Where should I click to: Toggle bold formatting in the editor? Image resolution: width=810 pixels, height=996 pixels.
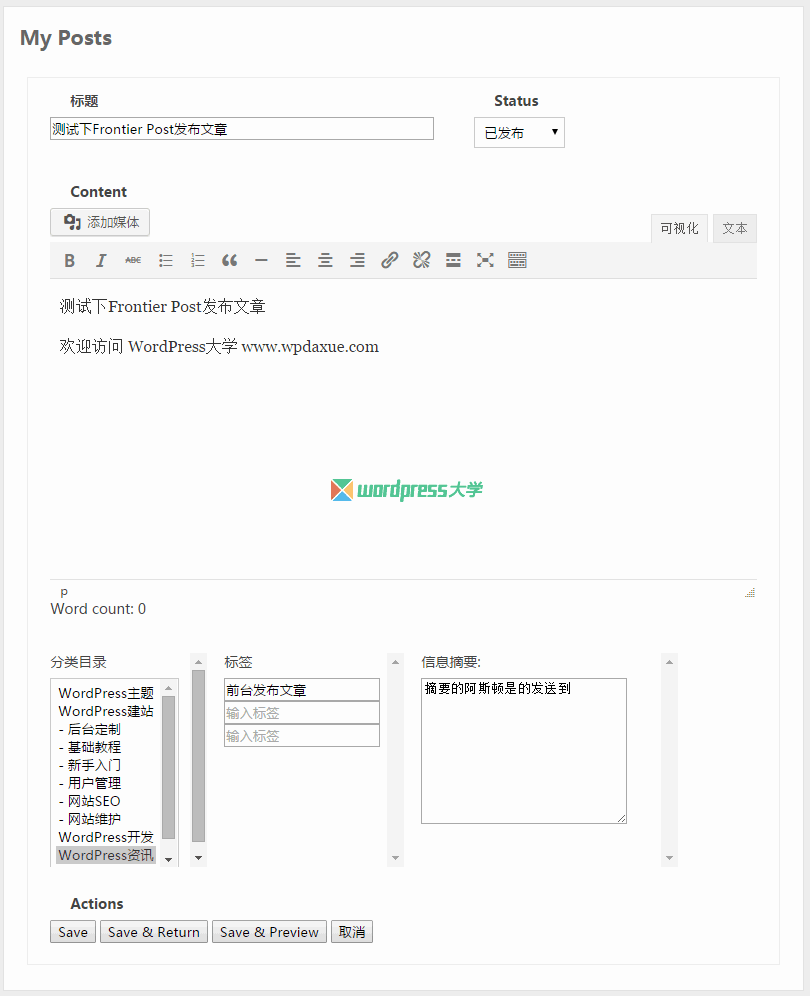(x=69, y=260)
